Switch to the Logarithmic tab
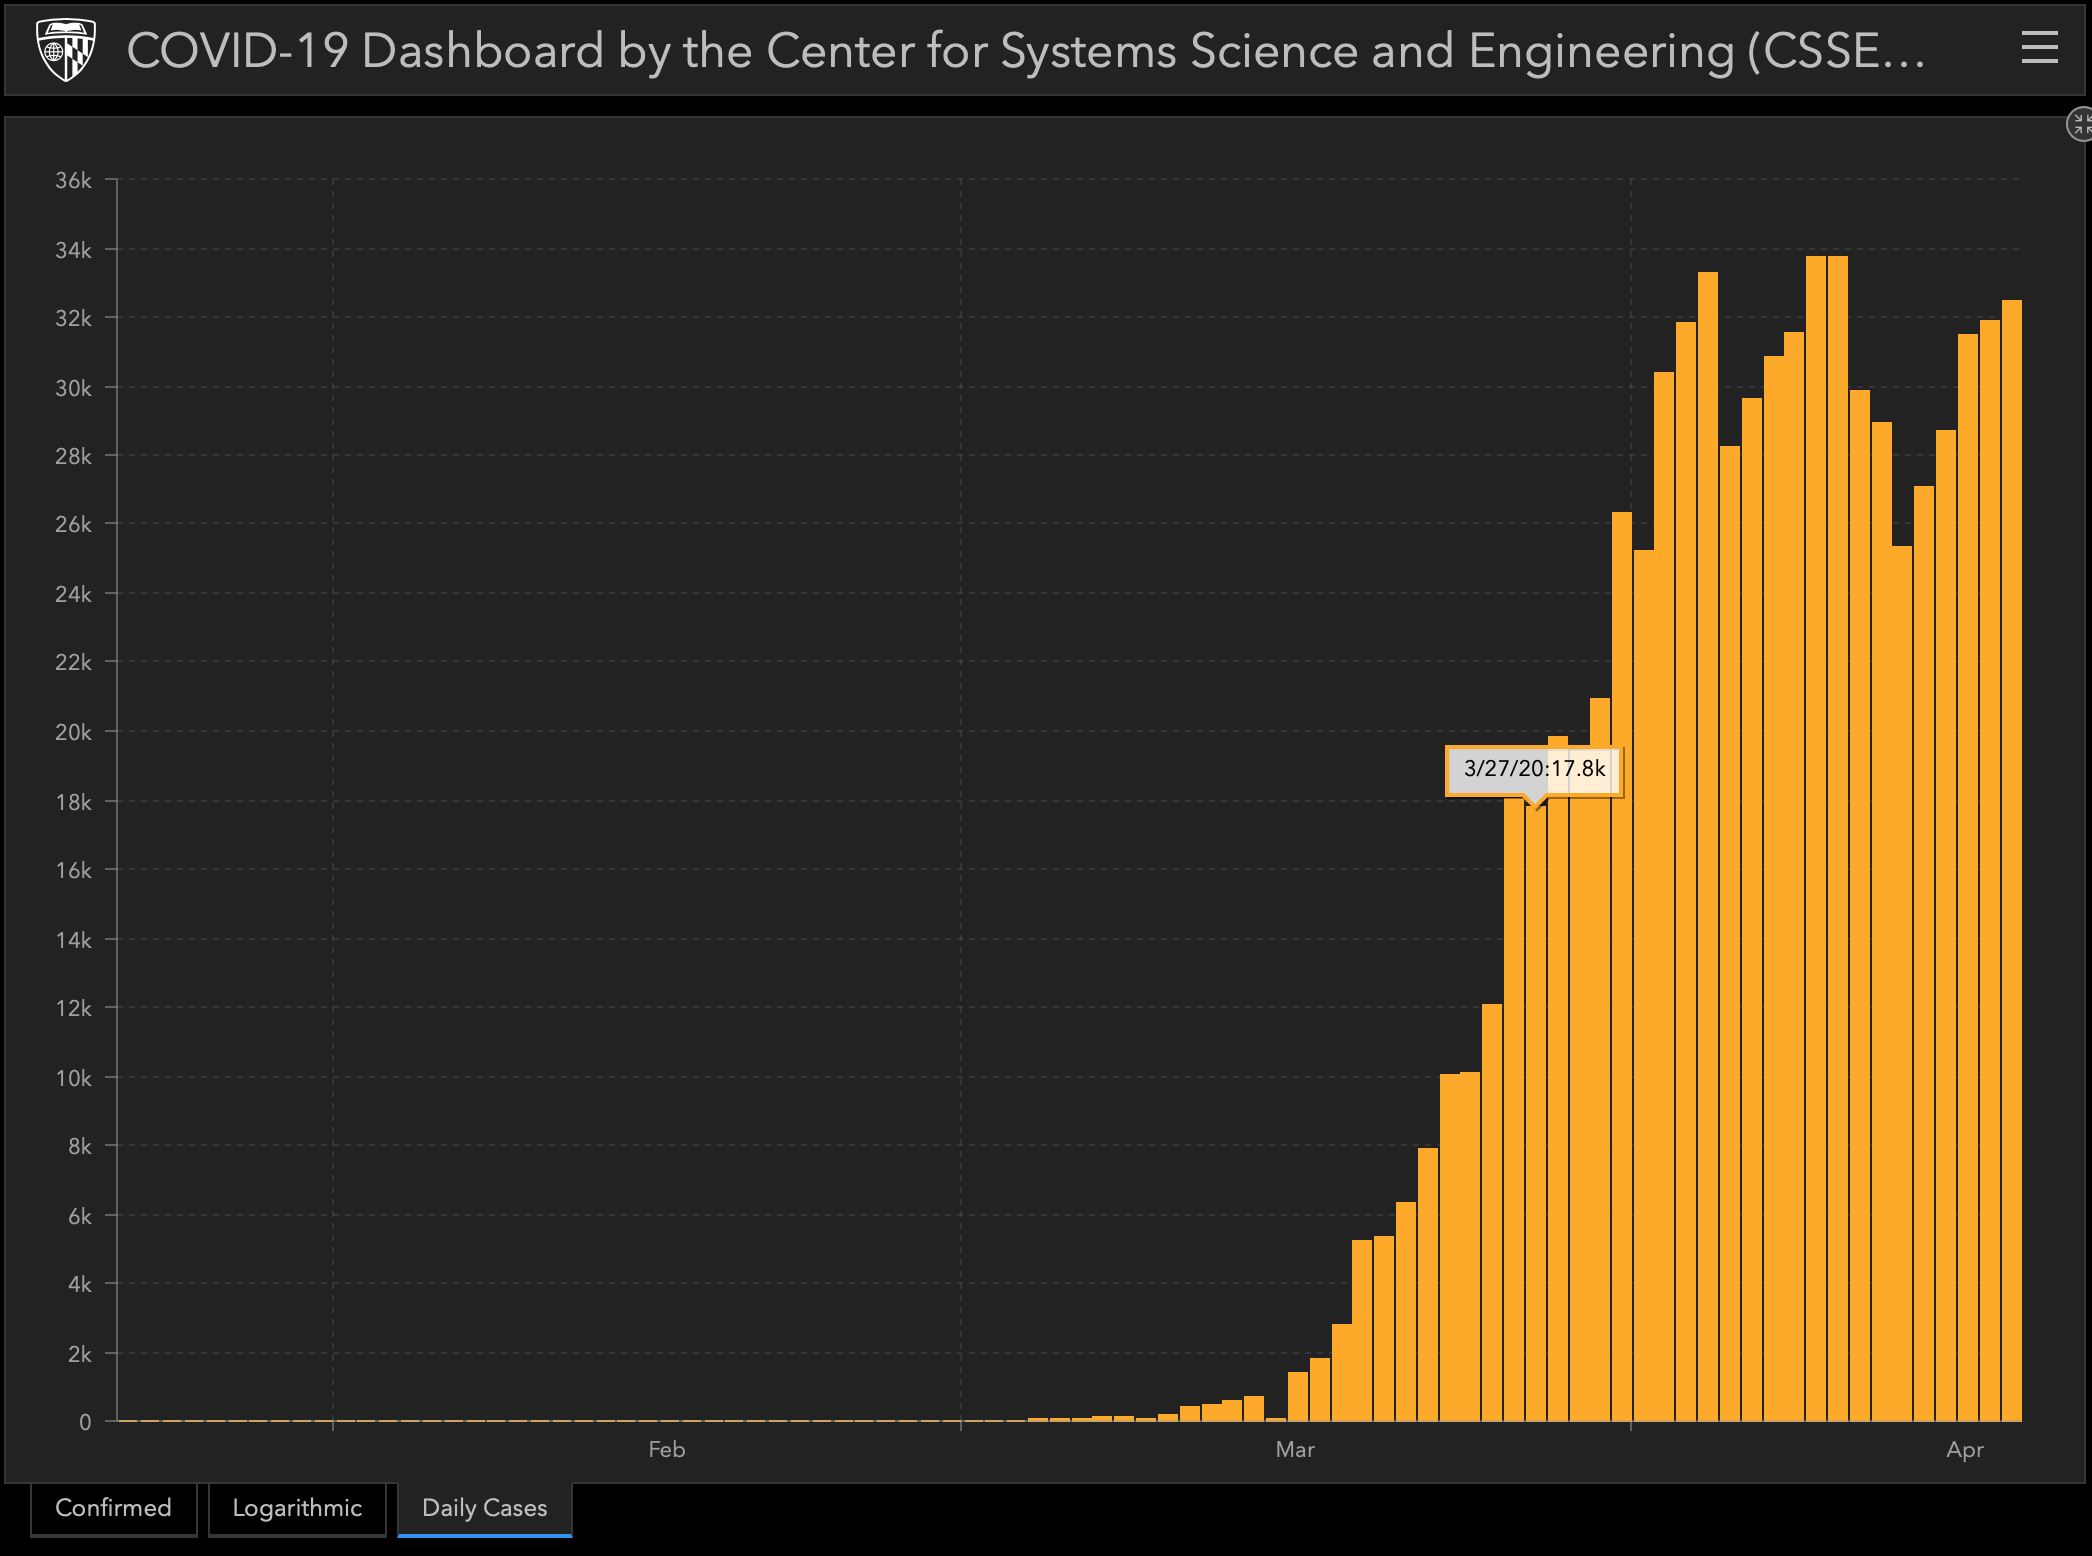The image size is (2092, 1556). click(x=297, y=1508)
